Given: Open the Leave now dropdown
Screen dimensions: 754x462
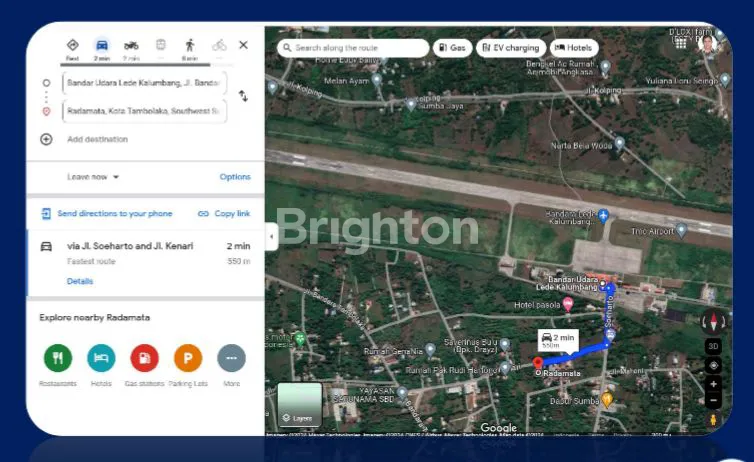Looking at the screenshot, I should [93, 177].
